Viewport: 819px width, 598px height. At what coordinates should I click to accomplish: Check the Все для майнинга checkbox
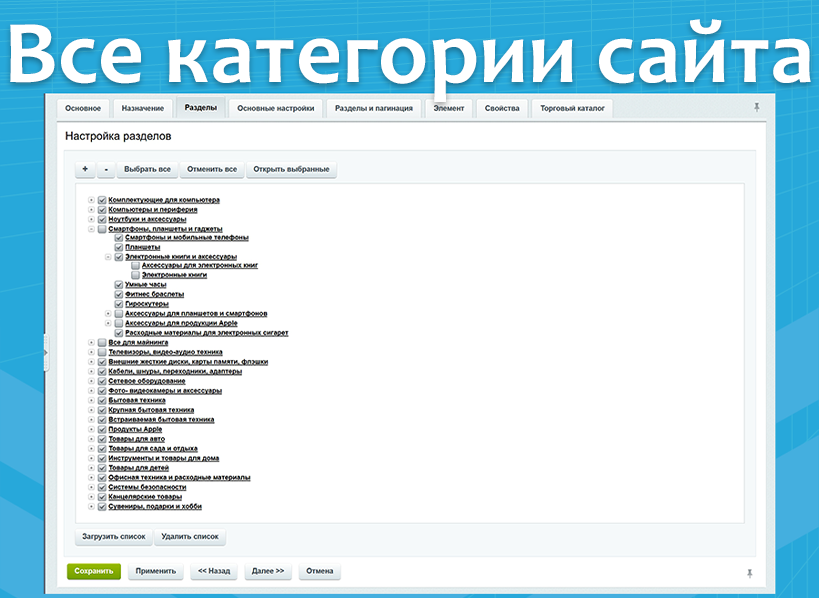[x=102, y=343]
